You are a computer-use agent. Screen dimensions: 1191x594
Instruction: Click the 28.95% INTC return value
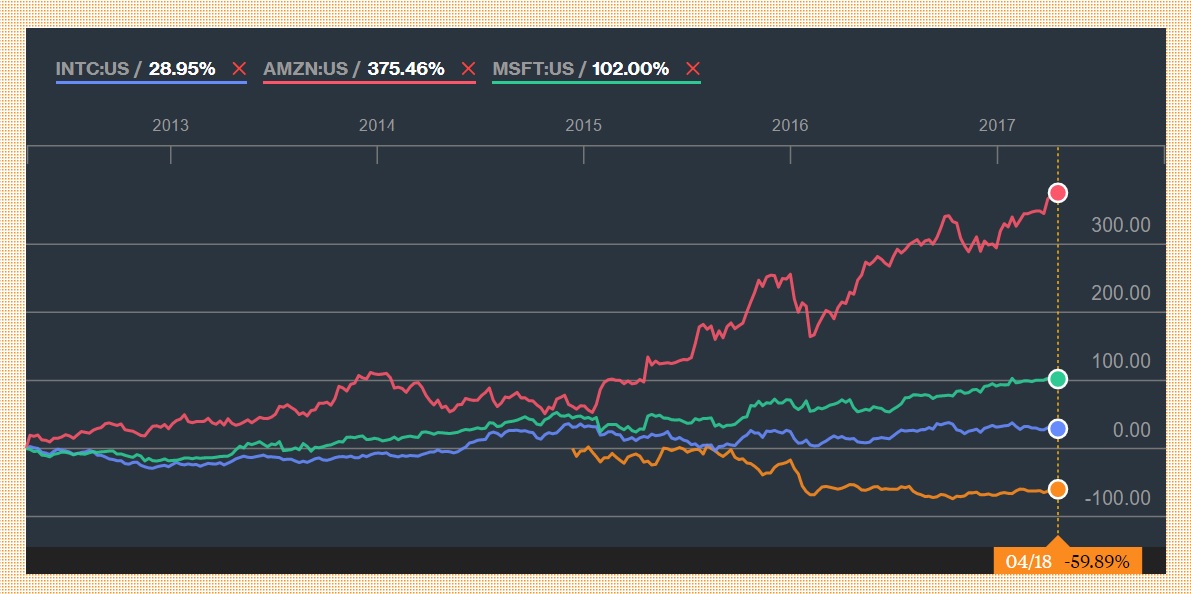[x=182, y=69]
